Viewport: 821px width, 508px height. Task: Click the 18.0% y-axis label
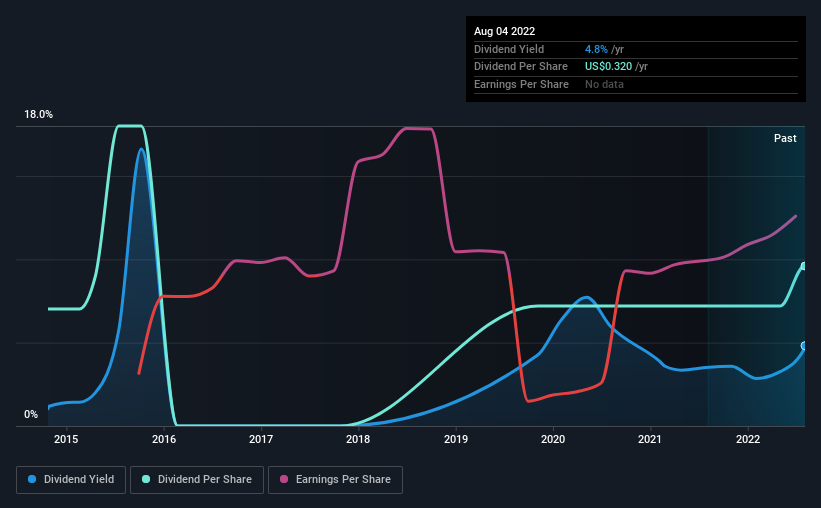click(x=38, y=115)
